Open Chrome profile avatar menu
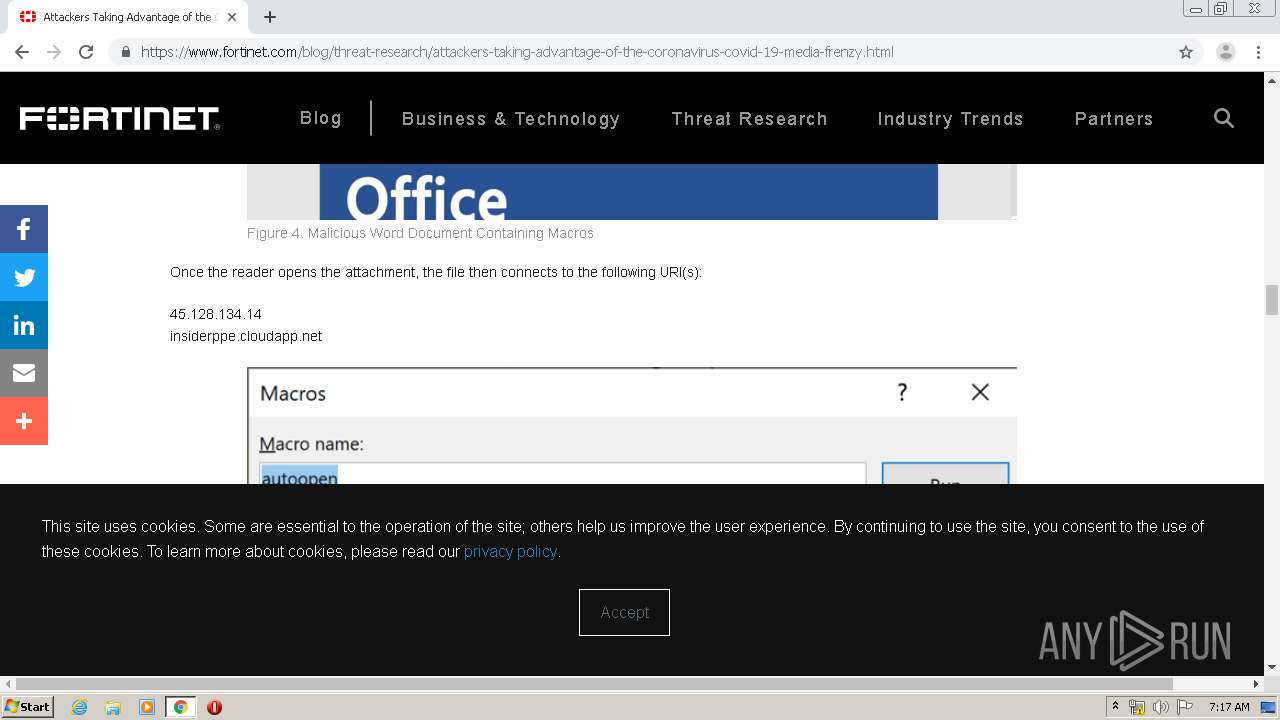 click(1226, 52)
